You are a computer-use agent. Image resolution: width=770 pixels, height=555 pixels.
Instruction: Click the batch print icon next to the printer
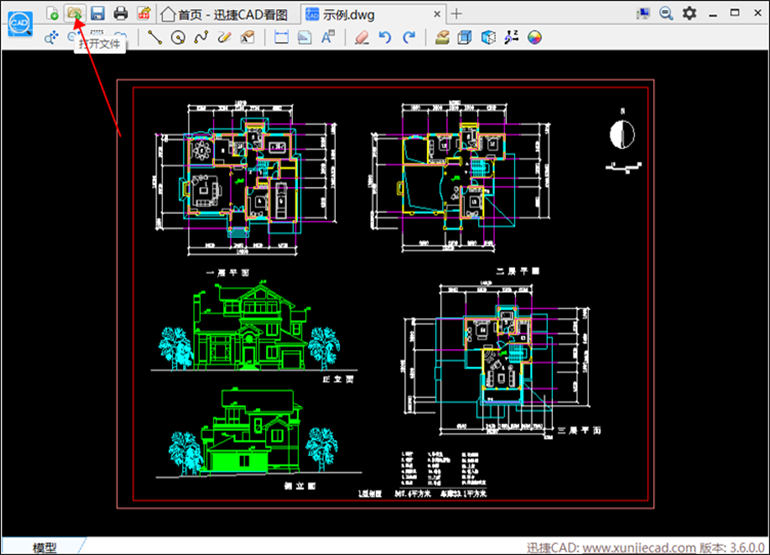click(143, 13)
